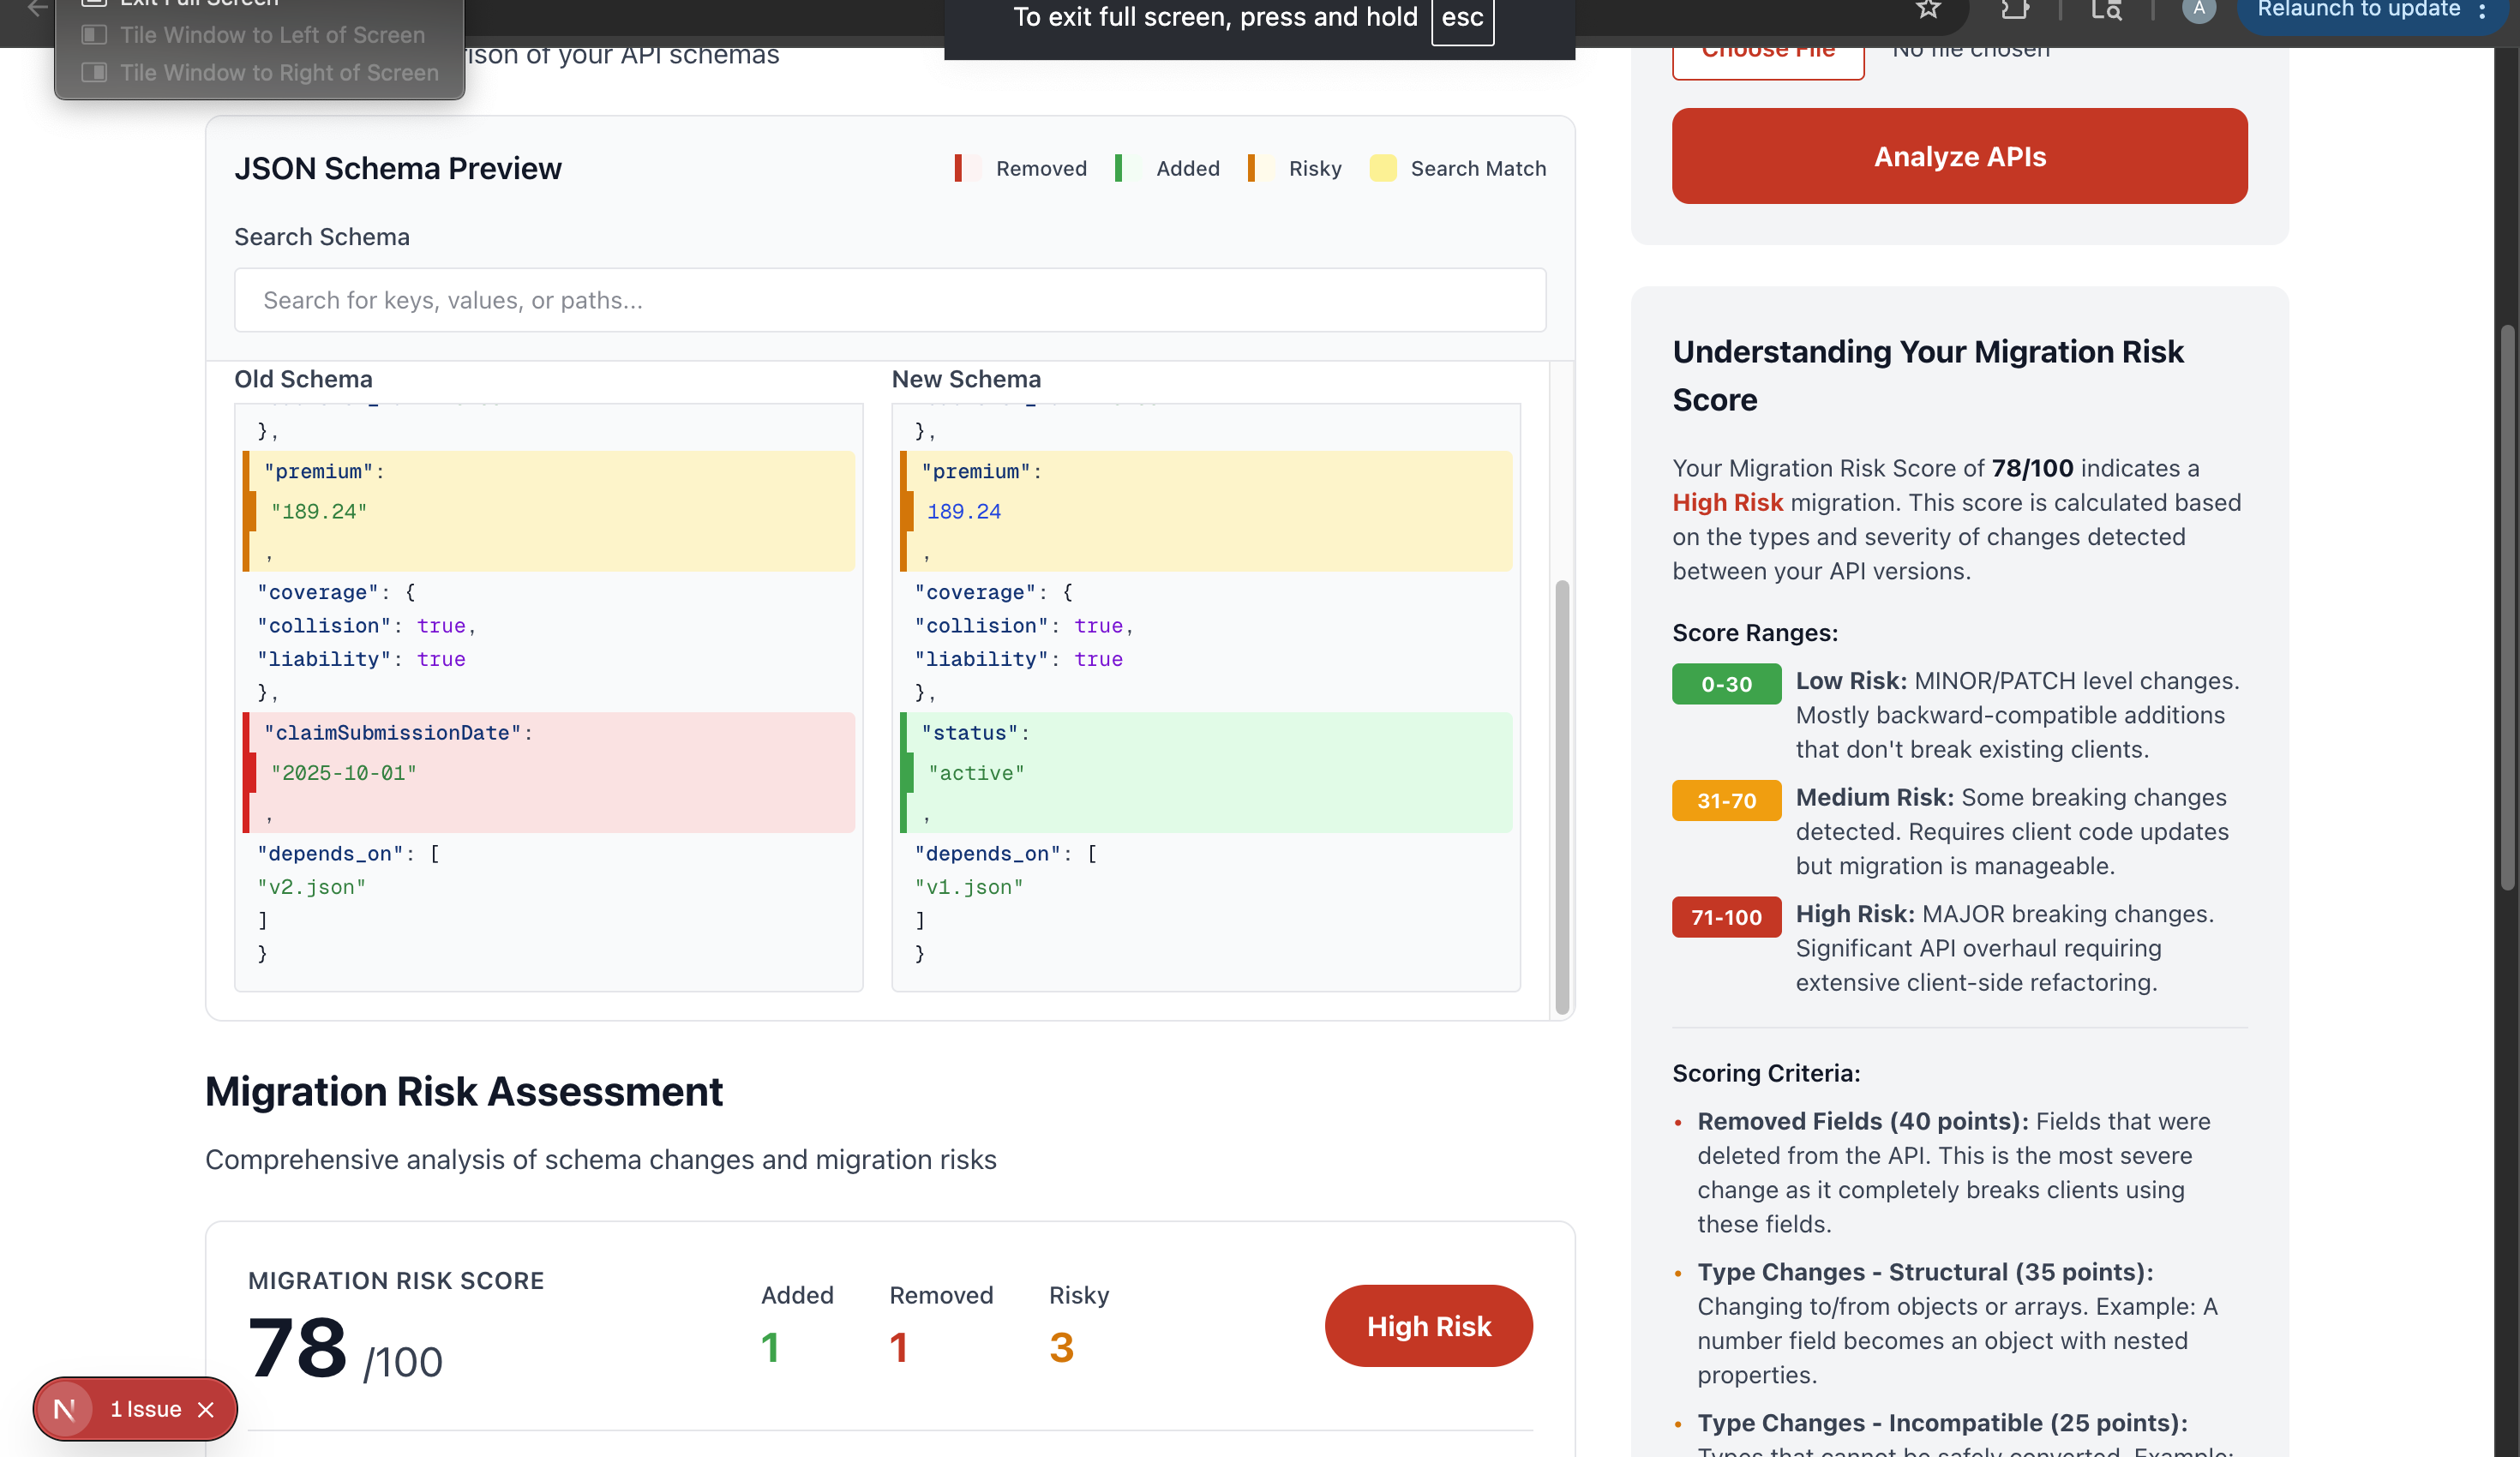This screenshot has width=2520, height=1457.
Task: Open the profile avatar A
Action: tap(2198, 8)
